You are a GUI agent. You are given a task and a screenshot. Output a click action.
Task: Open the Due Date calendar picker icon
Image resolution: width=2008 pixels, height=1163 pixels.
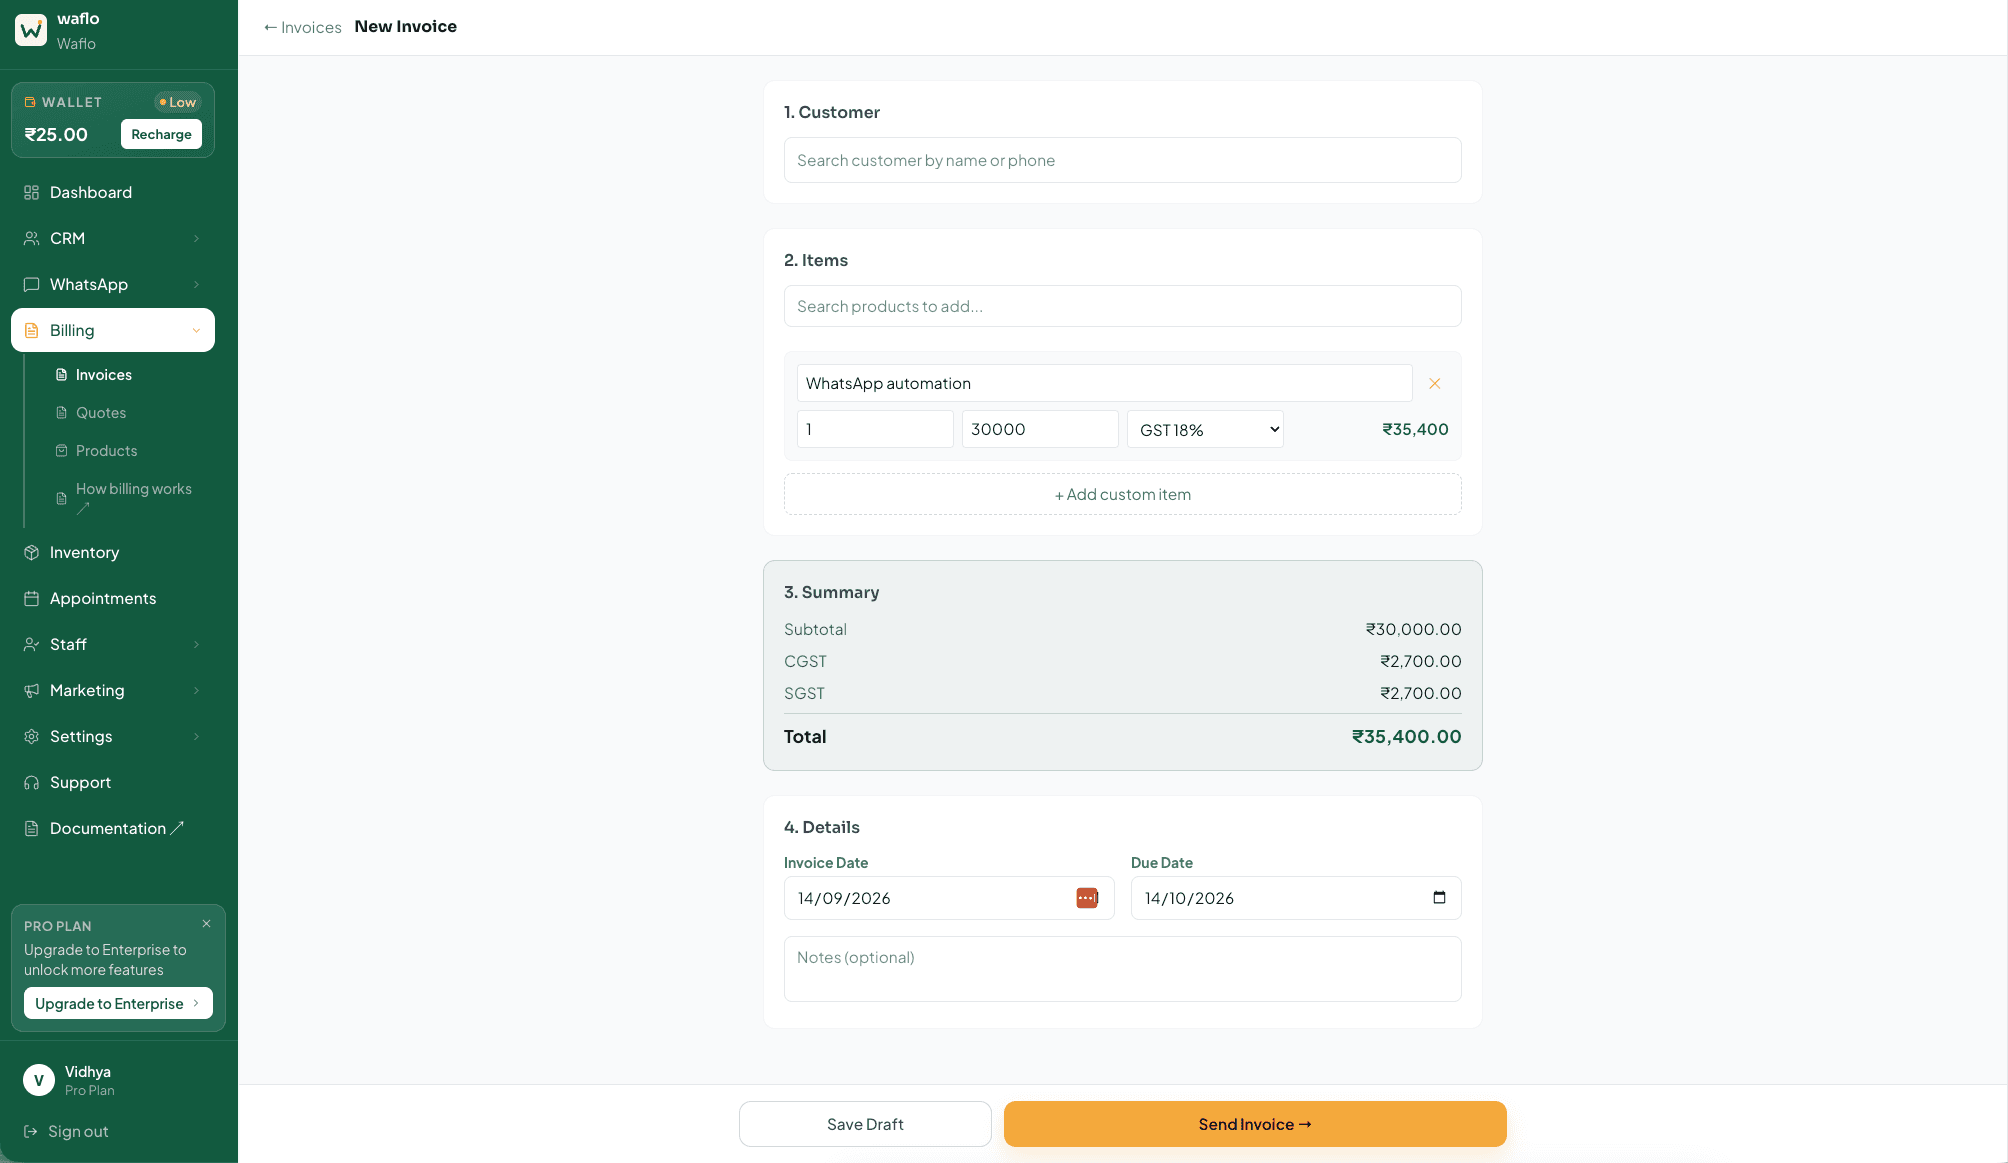click(1439, 897)
